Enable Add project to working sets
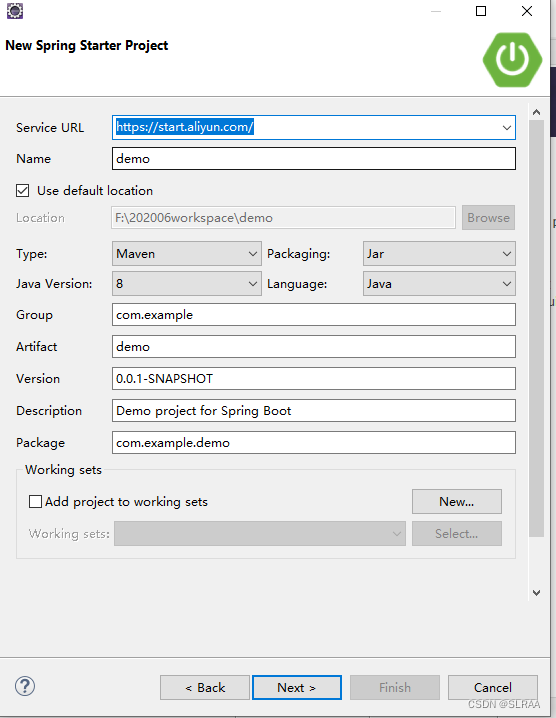Image resolution: width=556 pixels, height=718 pixels. click(x=35, y=501)
